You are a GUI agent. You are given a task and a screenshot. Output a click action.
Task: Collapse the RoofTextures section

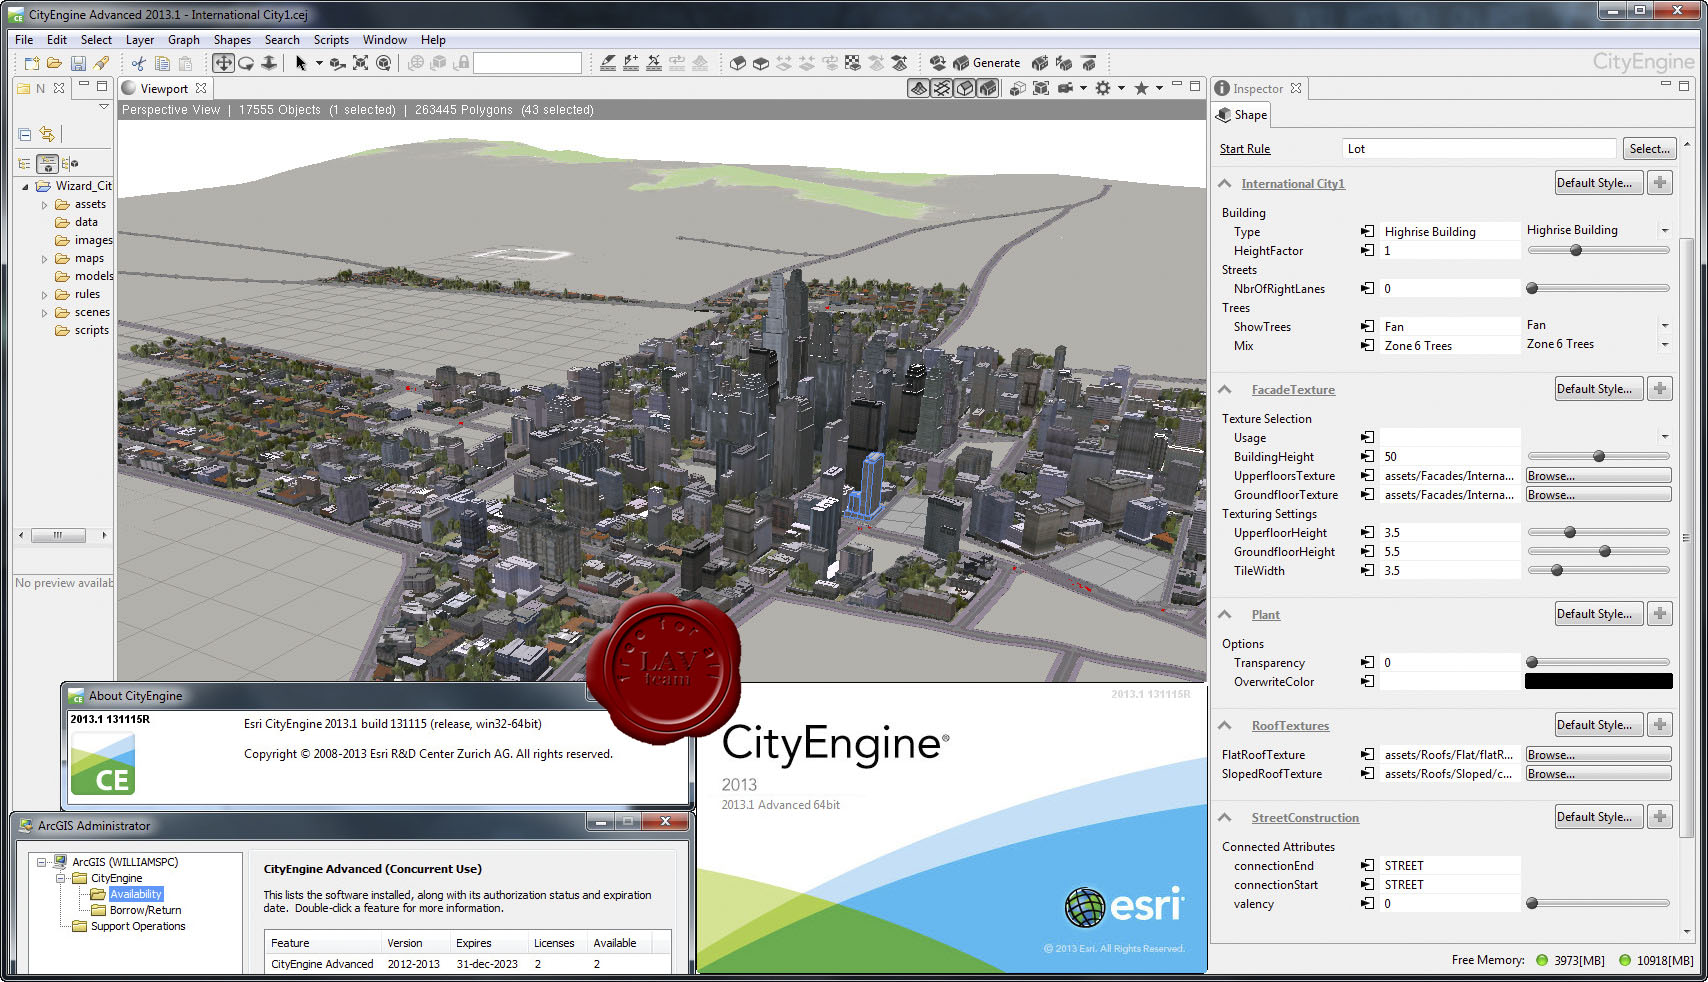(1225, 726)
